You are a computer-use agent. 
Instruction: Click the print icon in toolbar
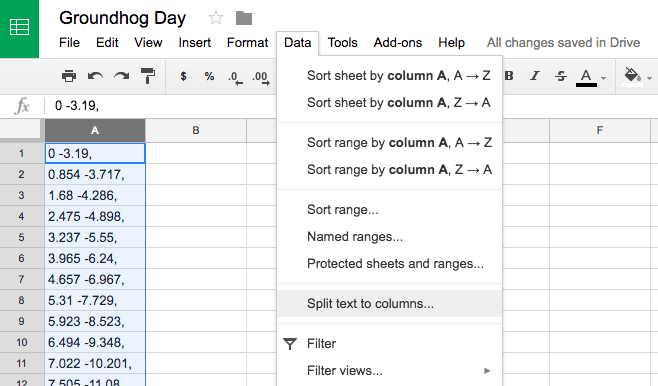(x=69, y=76)
